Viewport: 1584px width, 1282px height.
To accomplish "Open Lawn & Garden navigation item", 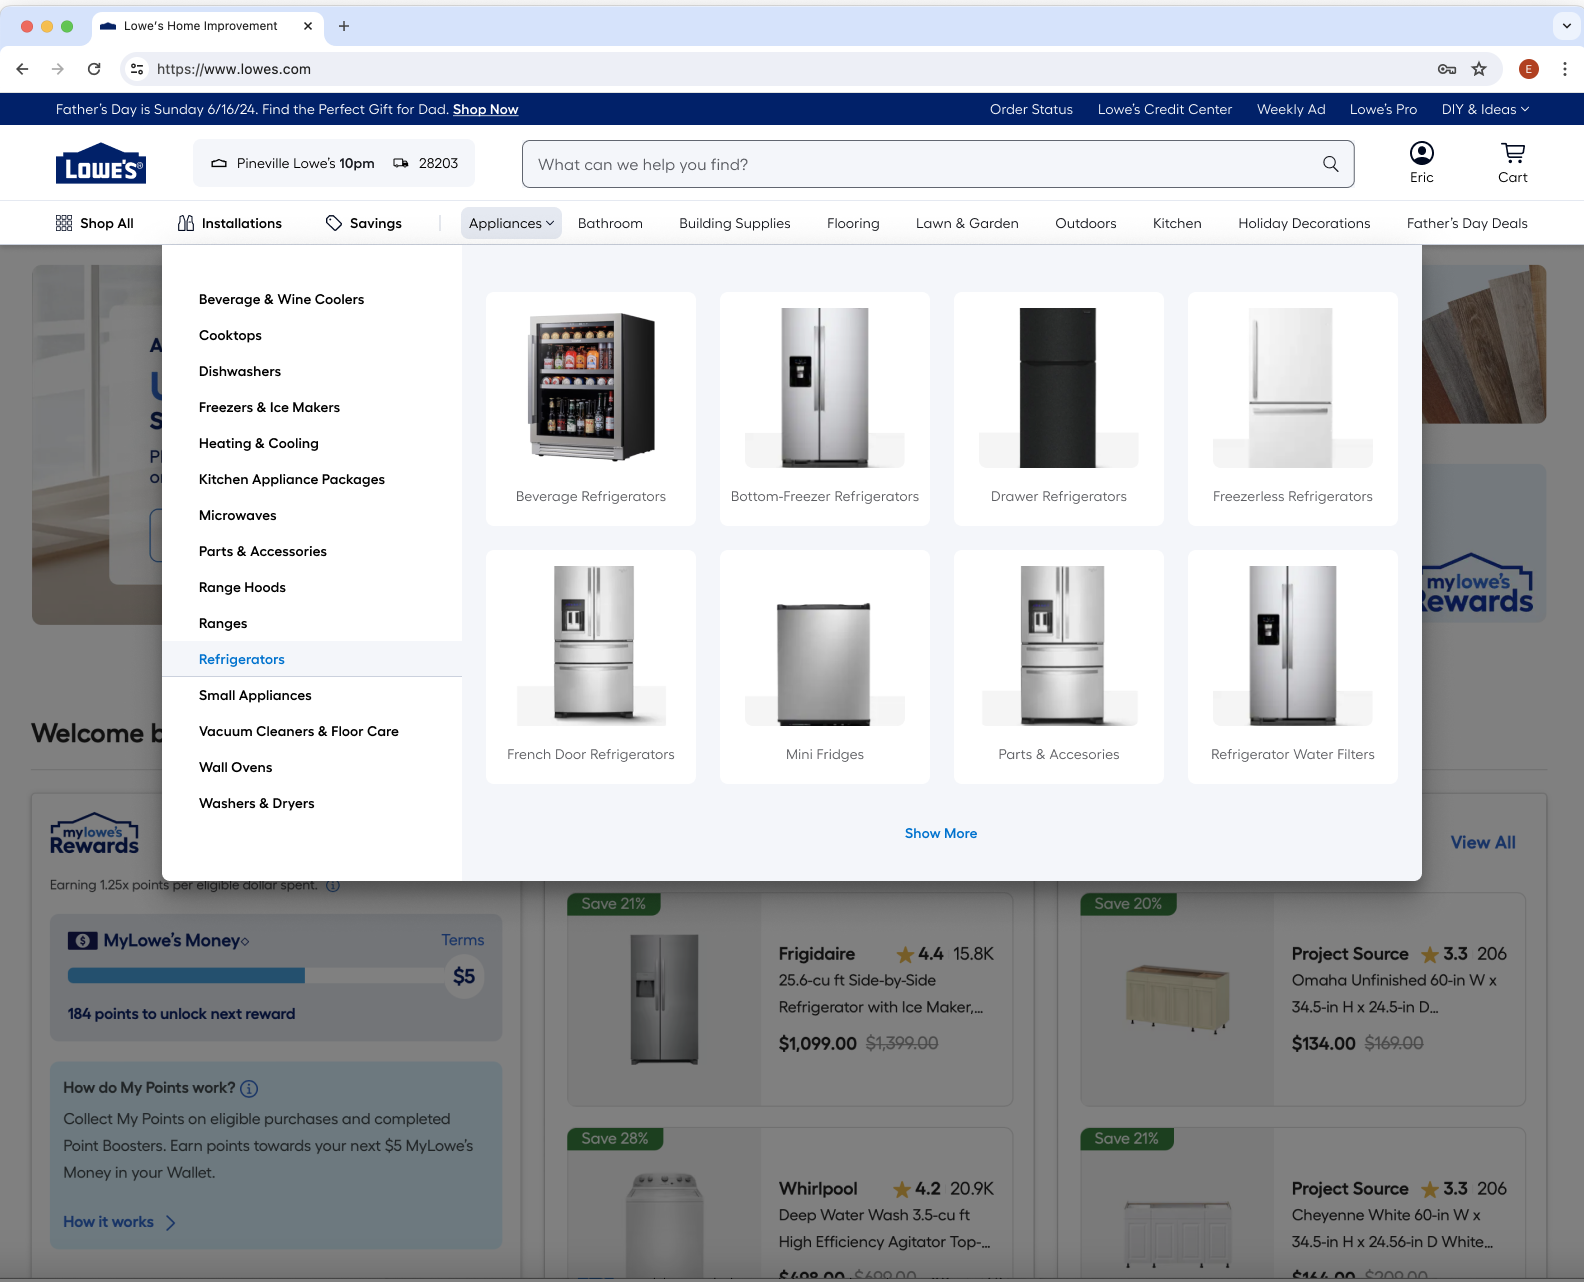I will [967, 223].
